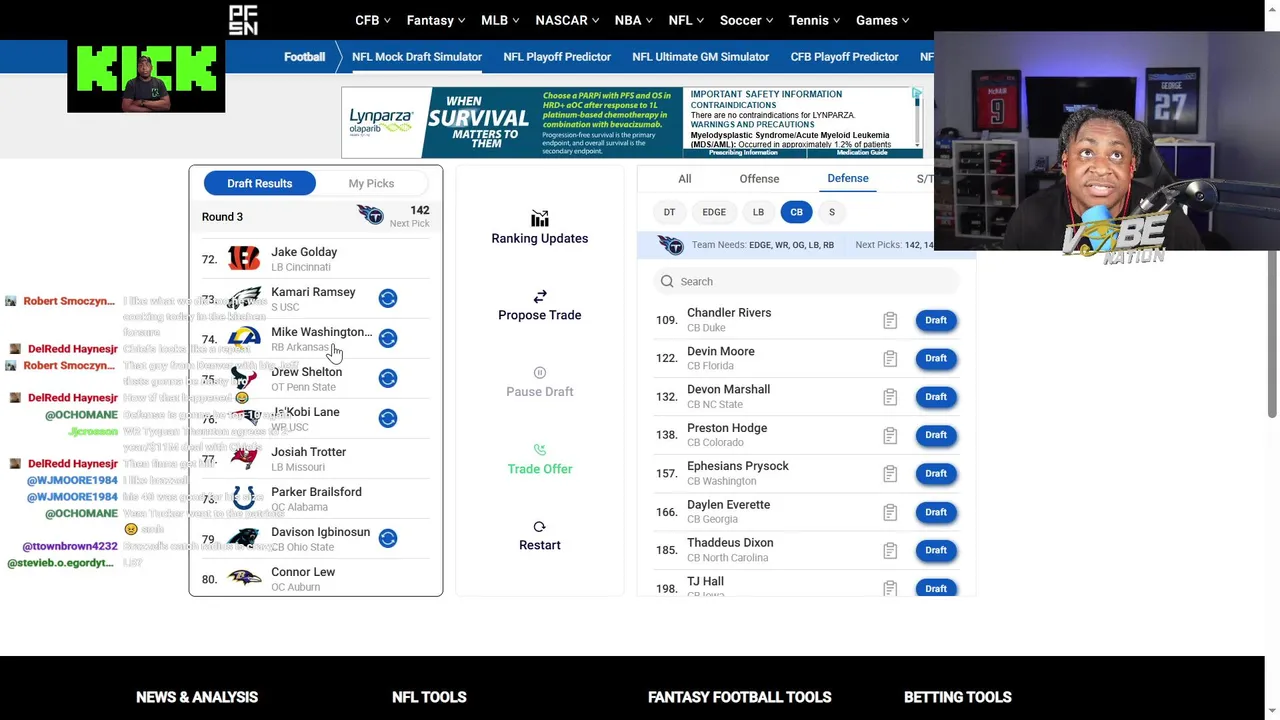Screen dimensions: 1280x720
Task: Open Preston Hodge clipboard icon
Action: tap(890, 435)
